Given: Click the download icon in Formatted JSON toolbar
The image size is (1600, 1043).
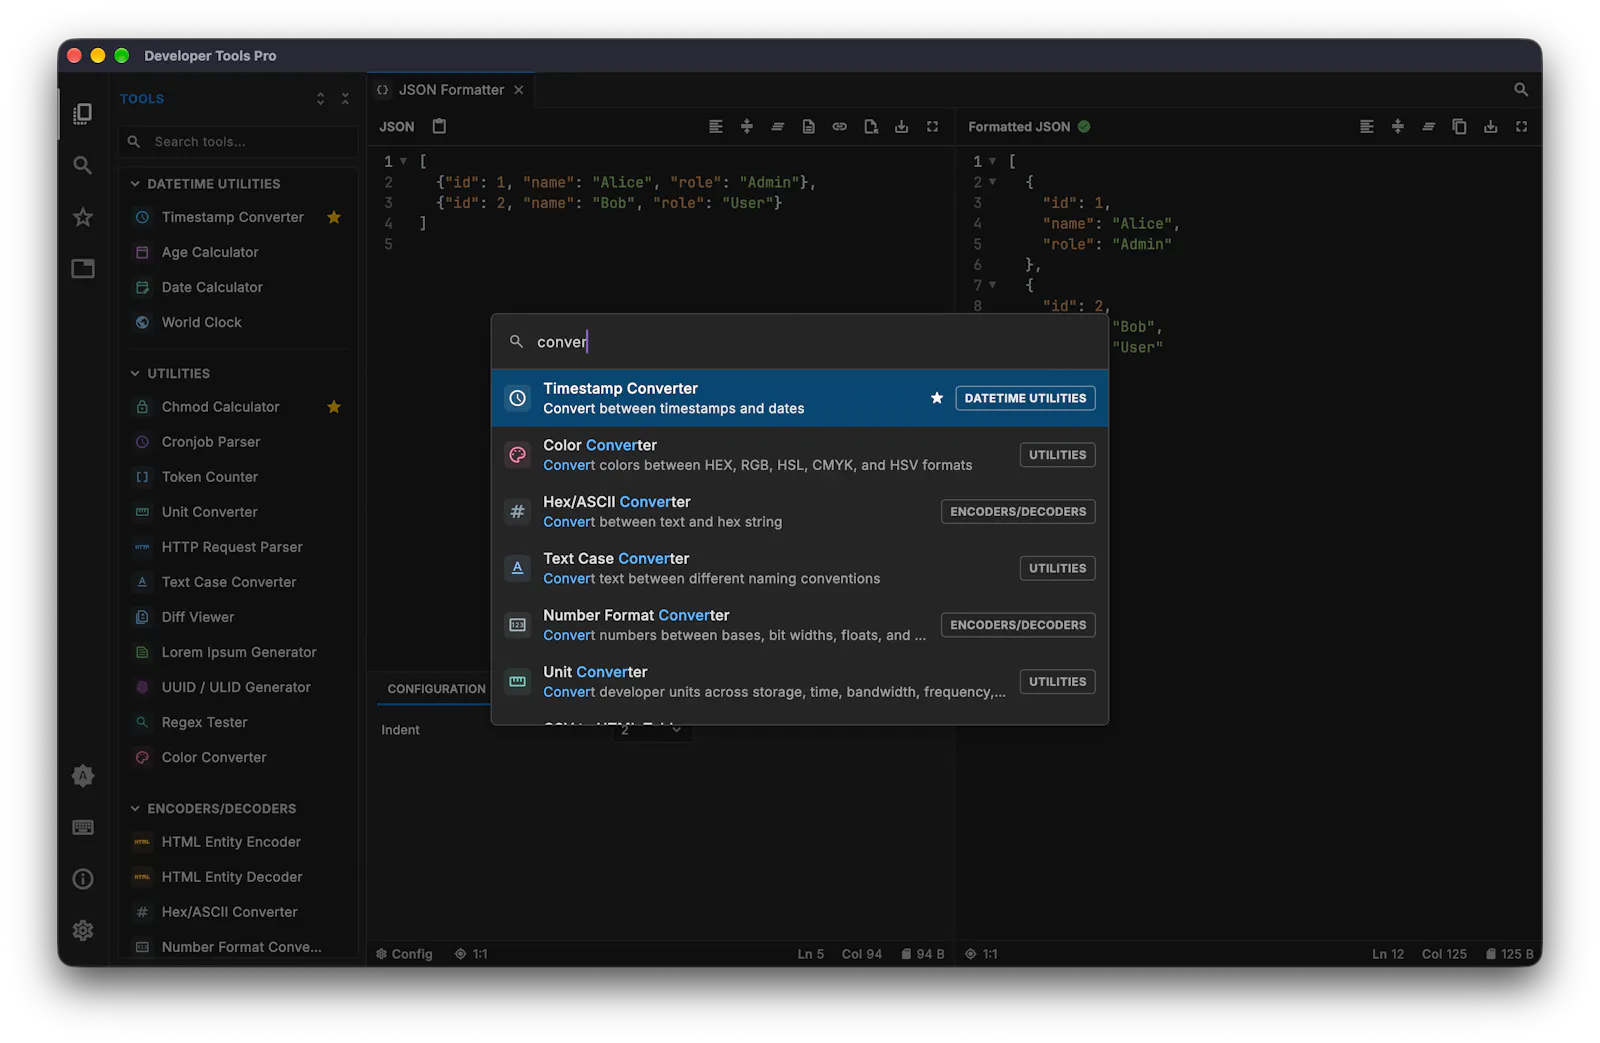Looking at the screenshot, I should click(x=1491, y=126).
